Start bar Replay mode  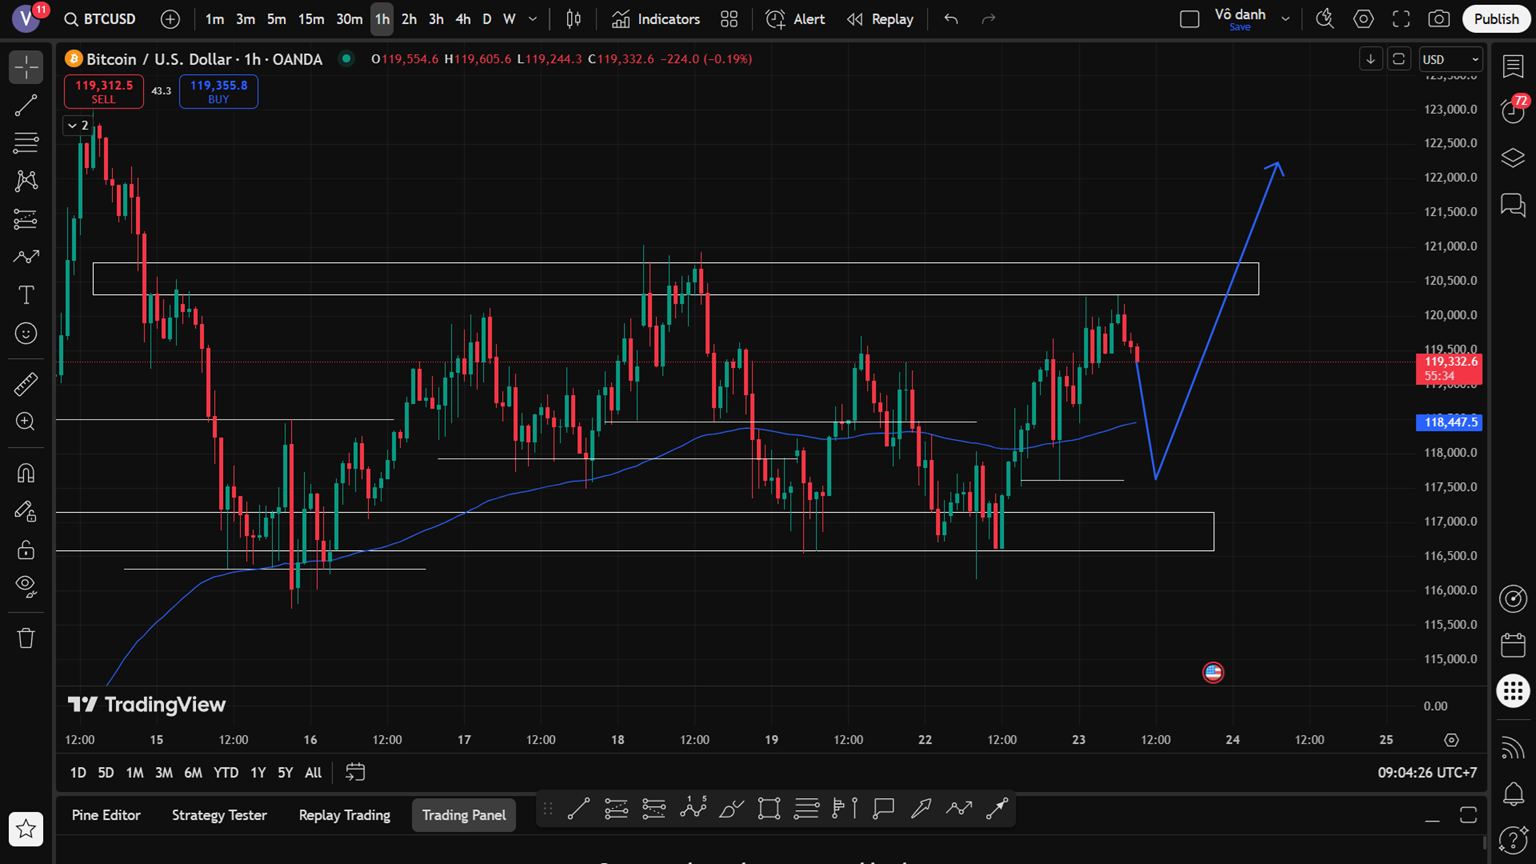pos(880,19)
